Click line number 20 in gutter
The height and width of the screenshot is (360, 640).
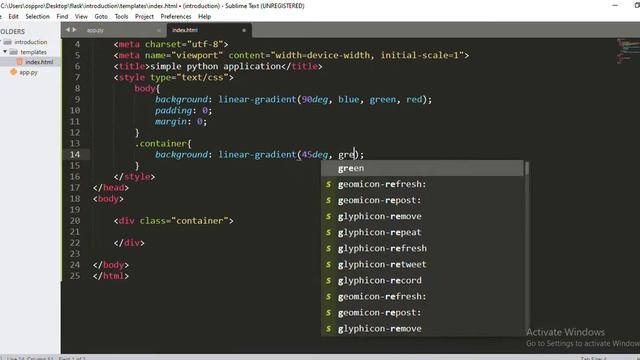point(75,221)
